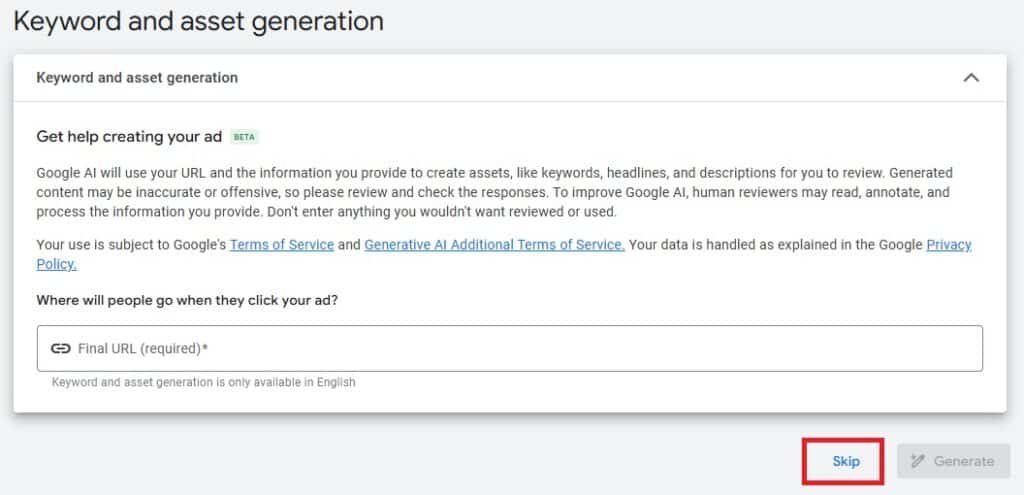The width and height of the screenshot is (1024, 495).
Task: Click the 'Final URL (required)' placeholder text
Action: coord(143,349)
